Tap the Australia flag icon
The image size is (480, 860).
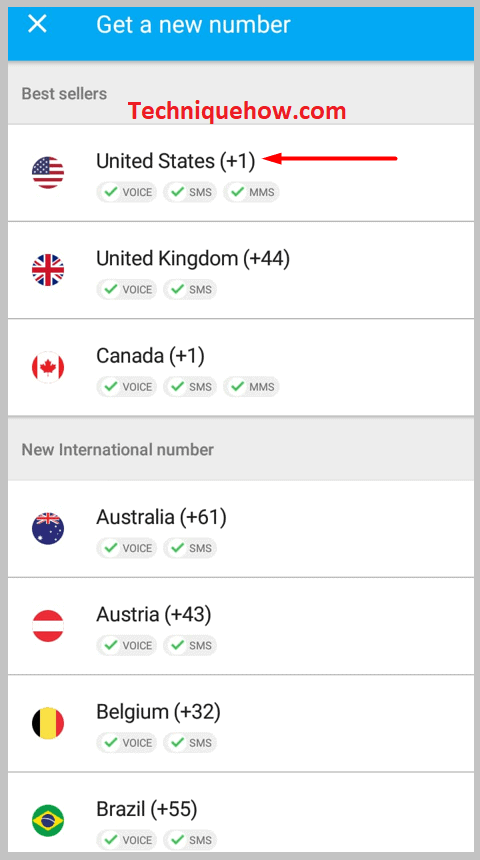click(48, 528)
